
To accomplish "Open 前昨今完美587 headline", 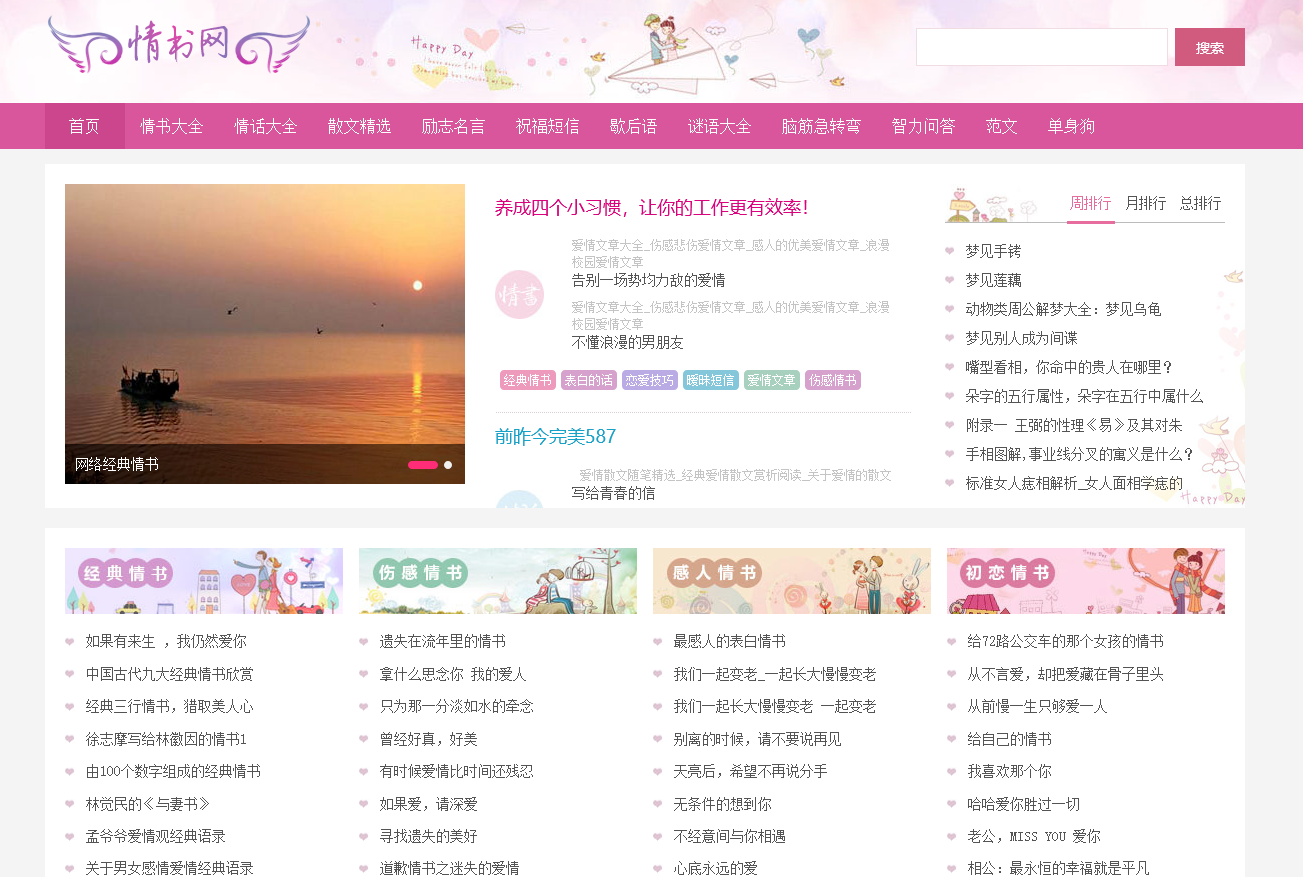I will pos(555,437).
